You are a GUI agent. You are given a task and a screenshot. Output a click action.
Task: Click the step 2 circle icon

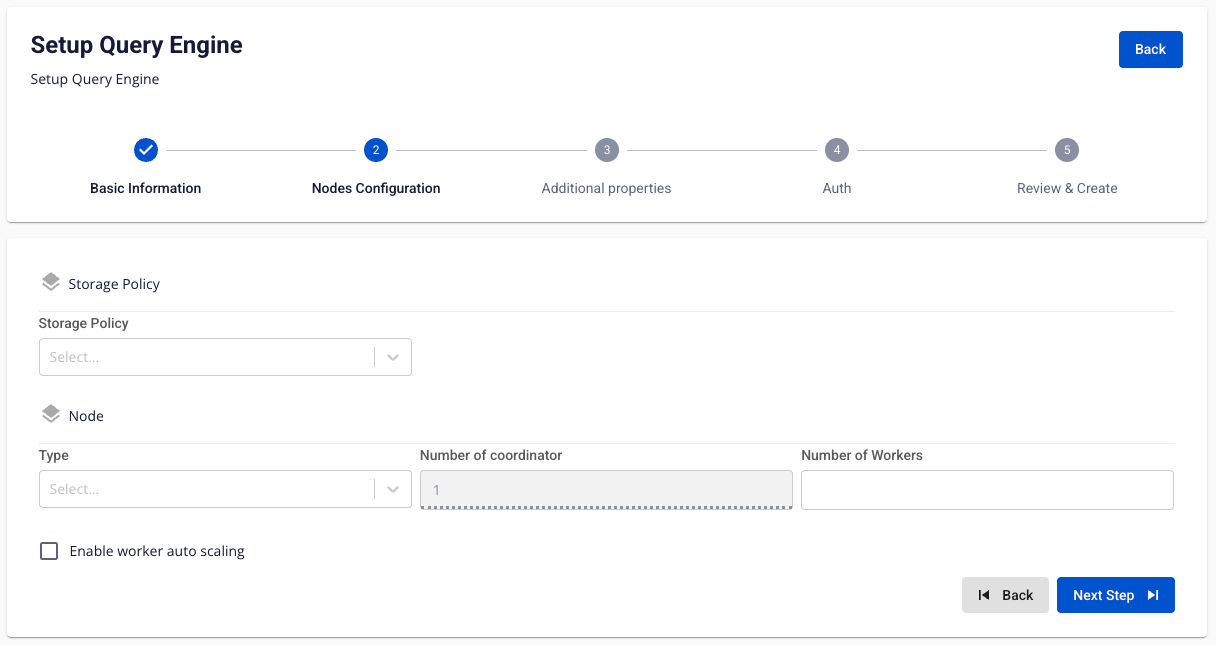(376, 150)
